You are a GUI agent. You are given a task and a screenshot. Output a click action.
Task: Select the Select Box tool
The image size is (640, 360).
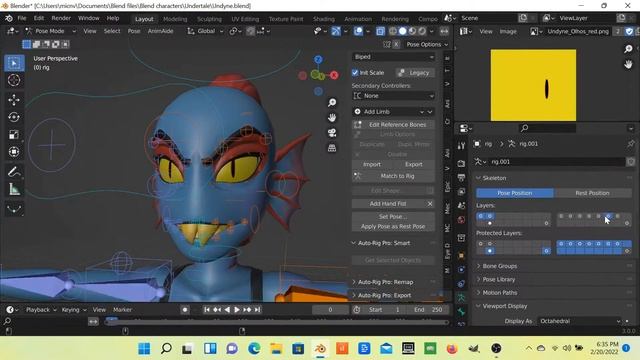pos(14,63)
